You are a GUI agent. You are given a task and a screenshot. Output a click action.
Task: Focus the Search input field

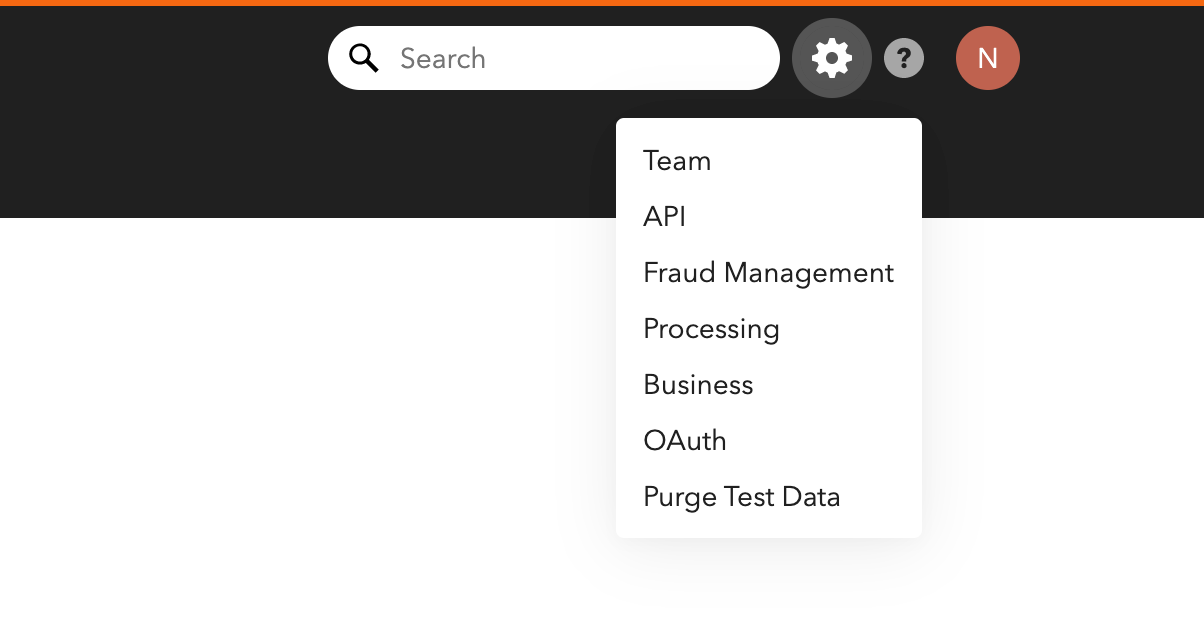554,58
